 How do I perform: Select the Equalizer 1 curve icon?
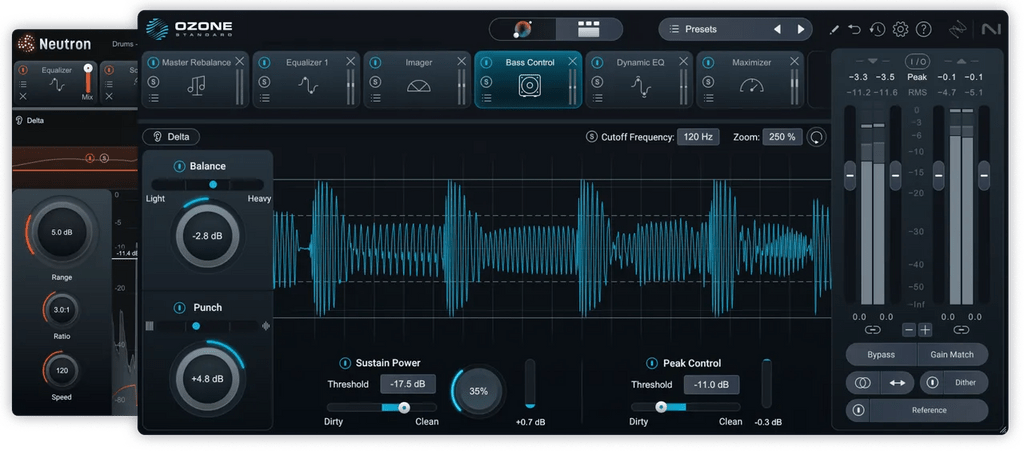[308, 86]
